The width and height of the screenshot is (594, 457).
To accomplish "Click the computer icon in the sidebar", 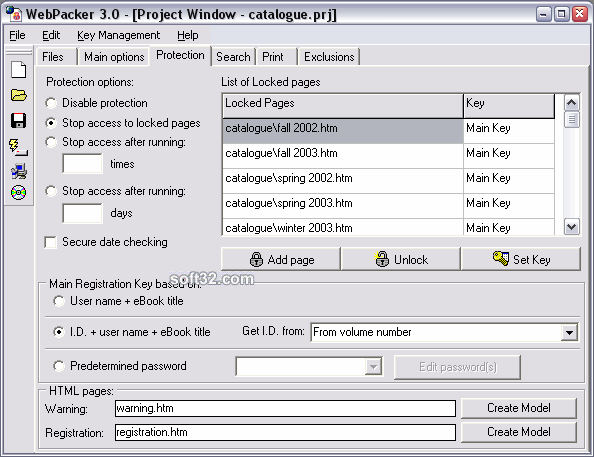I will pyautogui.click(x=19, y=171).
